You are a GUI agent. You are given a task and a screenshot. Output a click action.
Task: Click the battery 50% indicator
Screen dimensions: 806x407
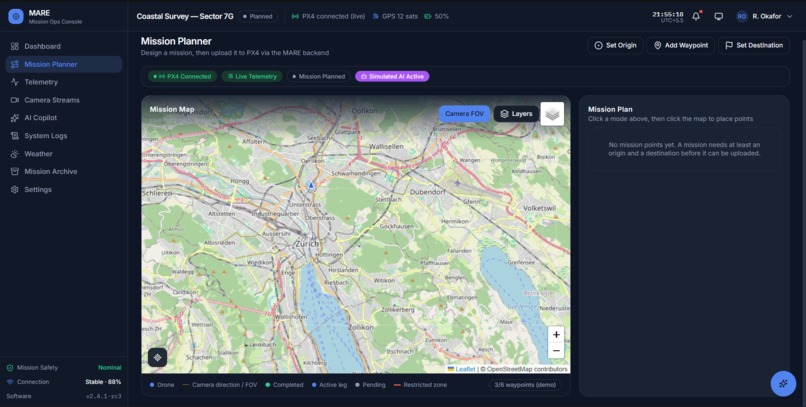tap(436, 16)
